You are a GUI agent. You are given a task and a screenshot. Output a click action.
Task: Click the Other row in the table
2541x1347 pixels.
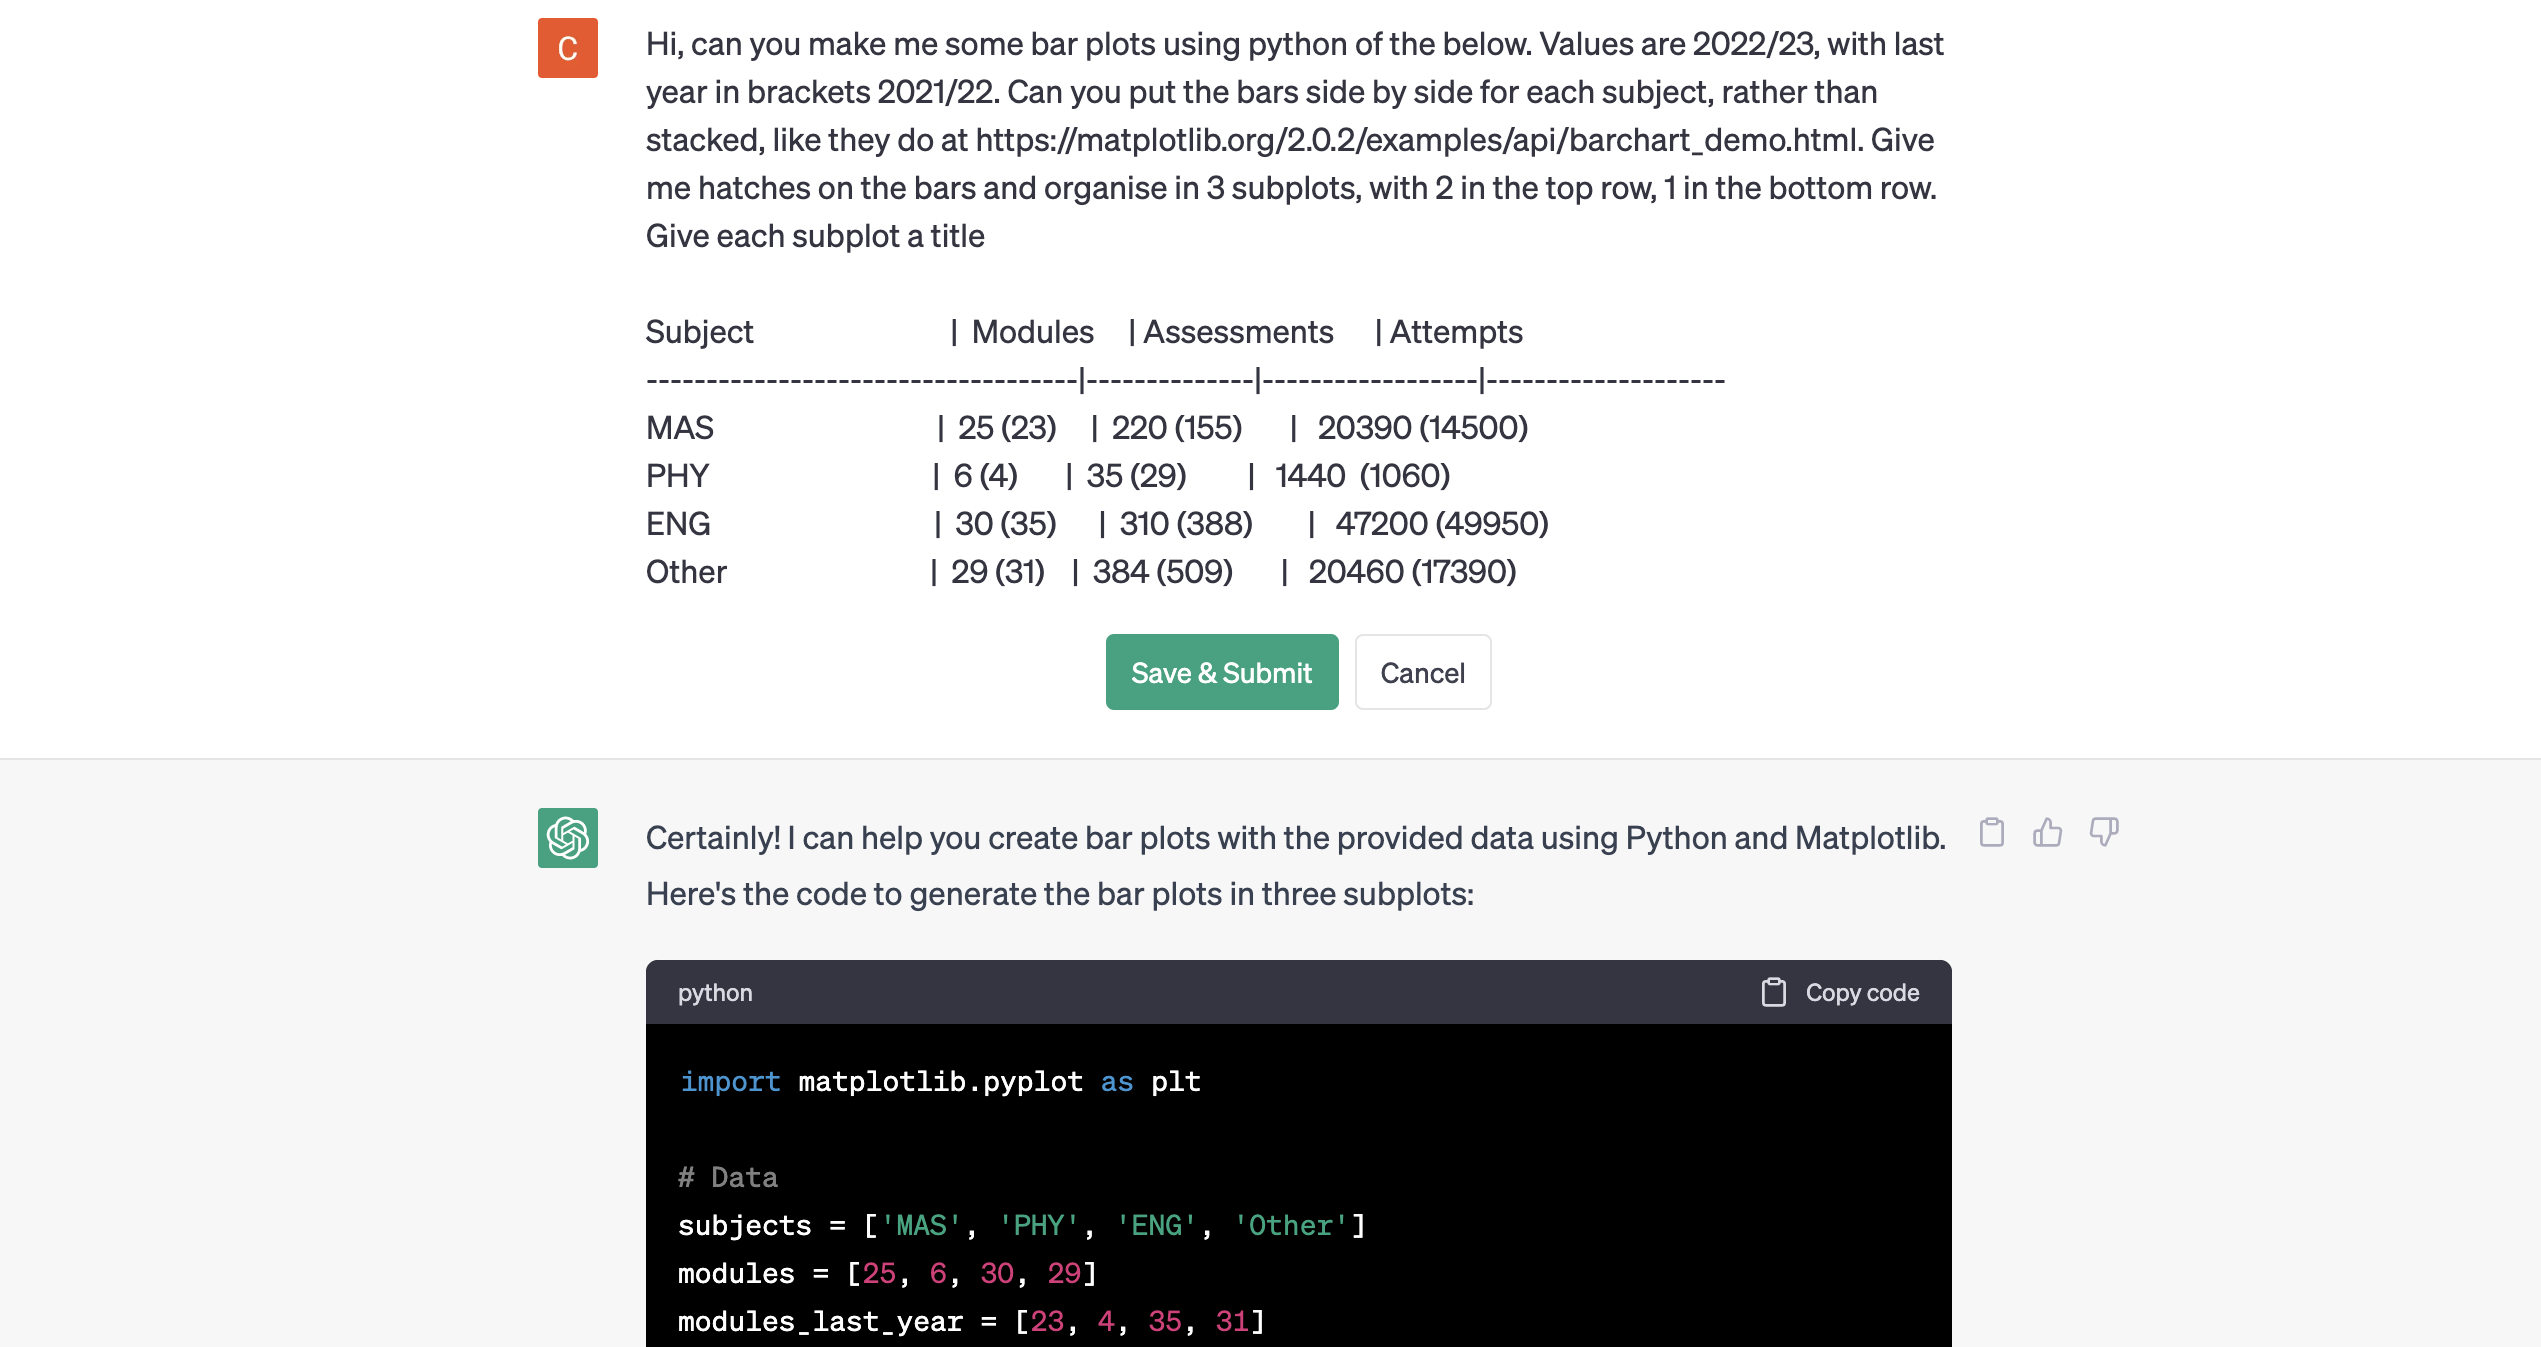1081,572
